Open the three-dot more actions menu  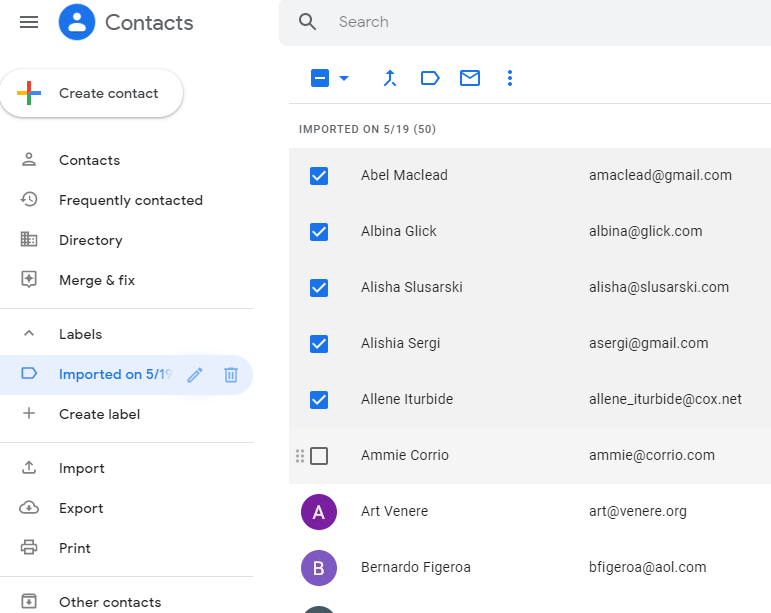[x=510, y=78]
